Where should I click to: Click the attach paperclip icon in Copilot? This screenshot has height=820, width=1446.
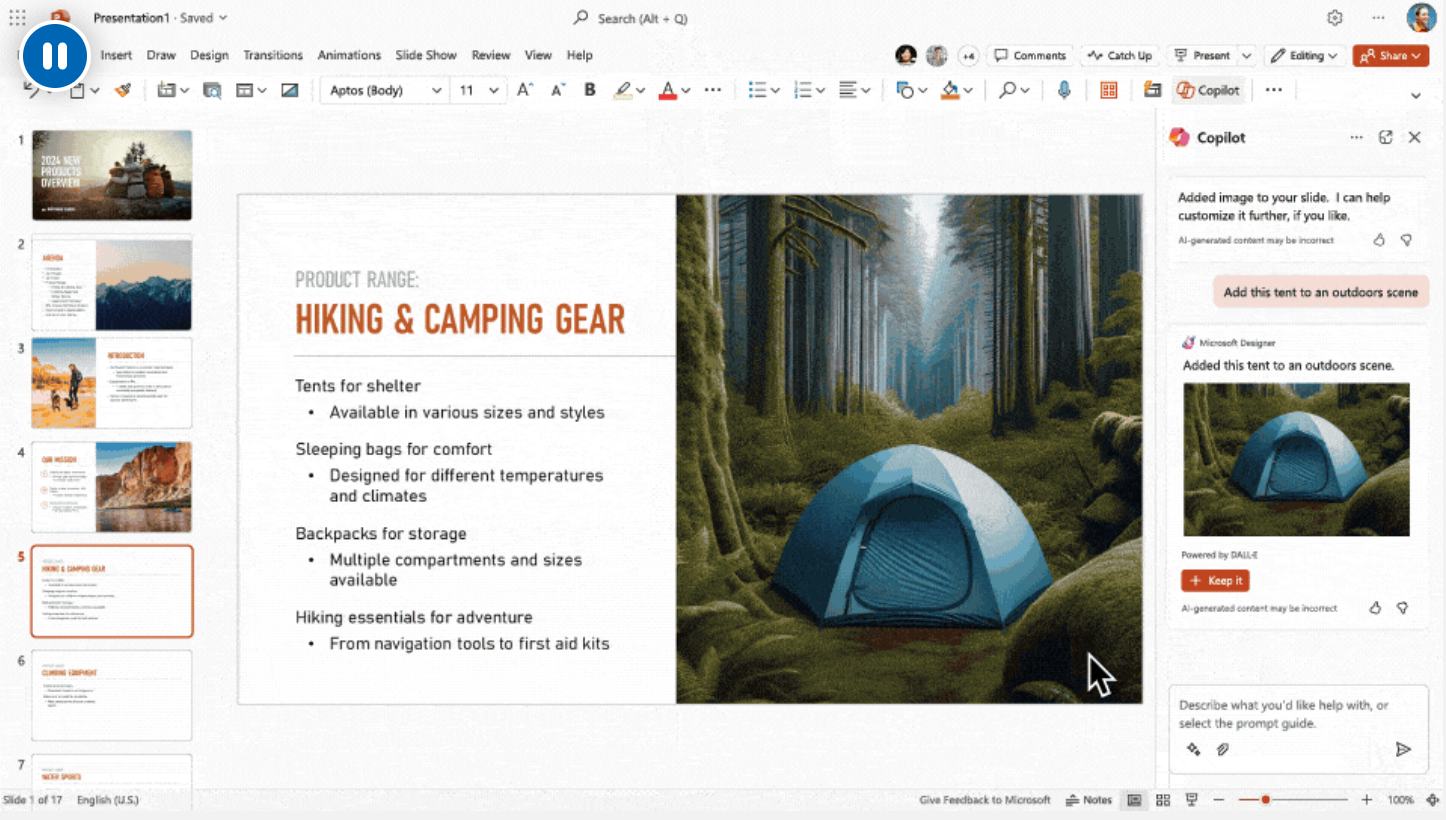(x=1222, y=749)
